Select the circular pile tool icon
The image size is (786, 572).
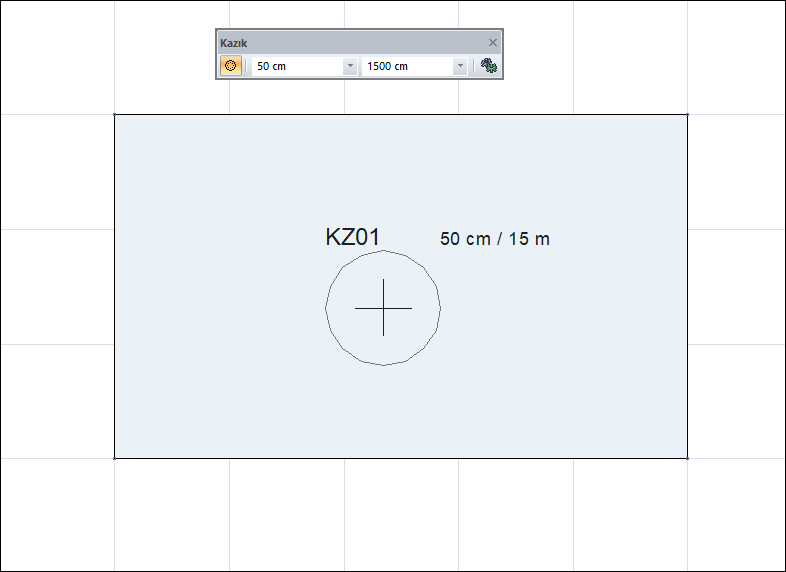click(231, 66)
